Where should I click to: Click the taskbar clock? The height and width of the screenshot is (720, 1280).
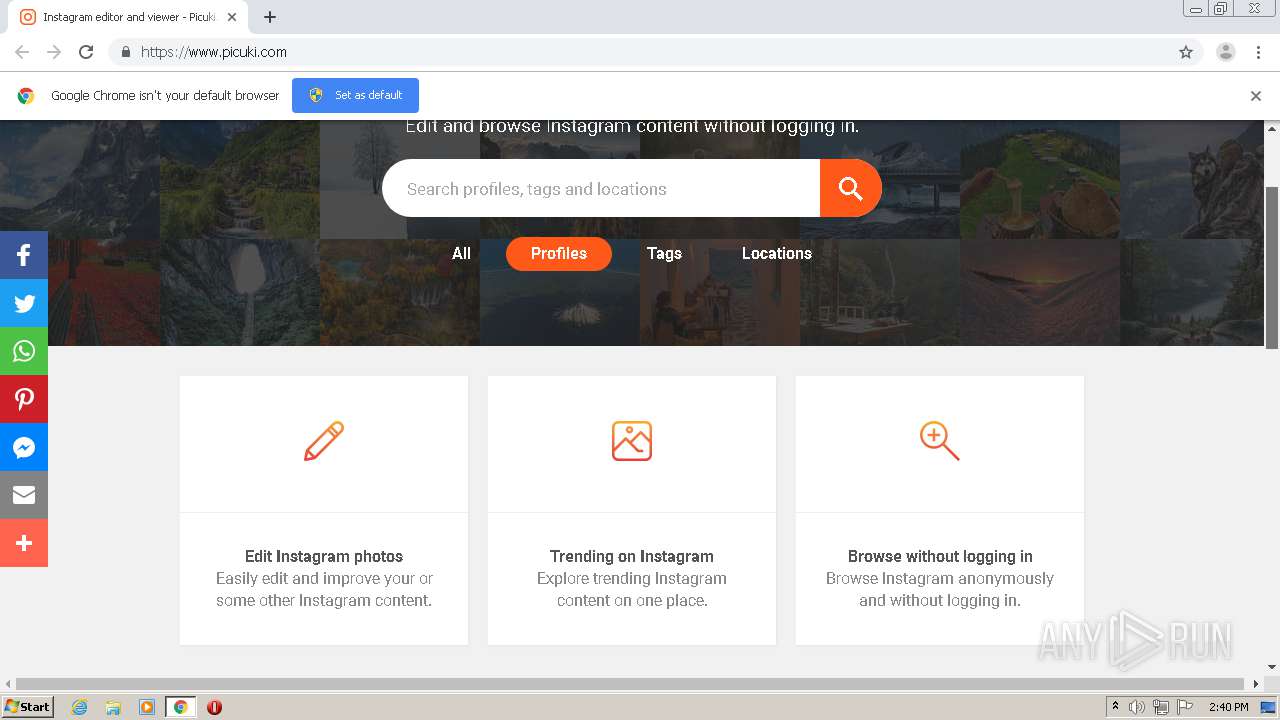pos(1228,707)
